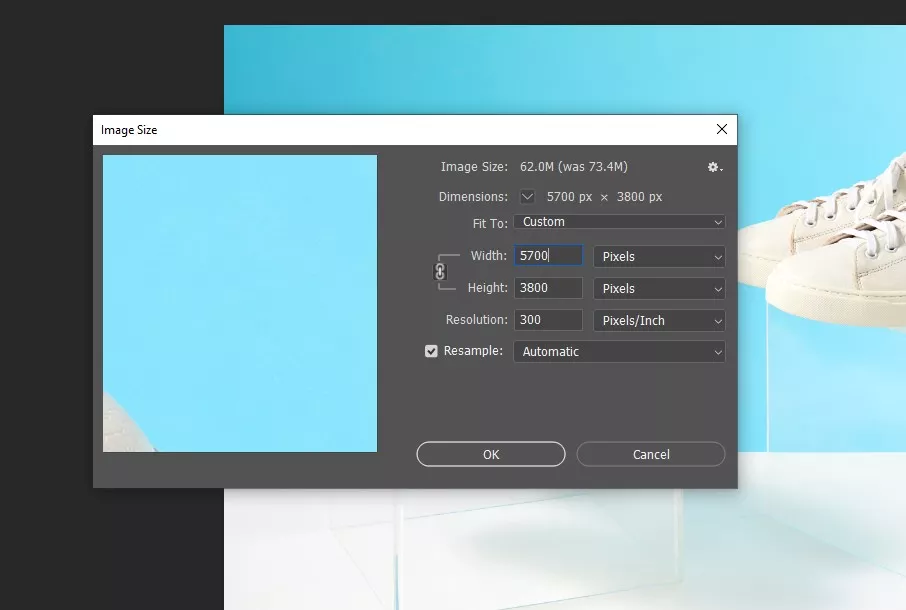
Task: Select the Resolution field showing 300
Action: (x=547, y=320)
